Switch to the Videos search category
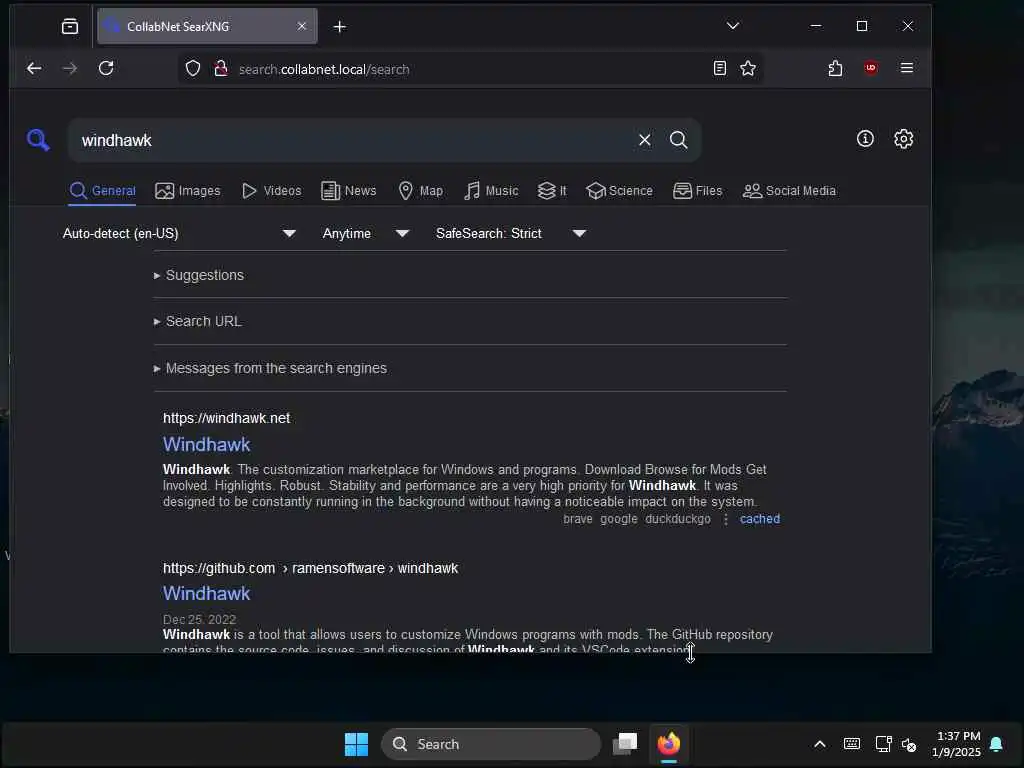Viewport: 1024px width, 768px height. tap(272, 191)
